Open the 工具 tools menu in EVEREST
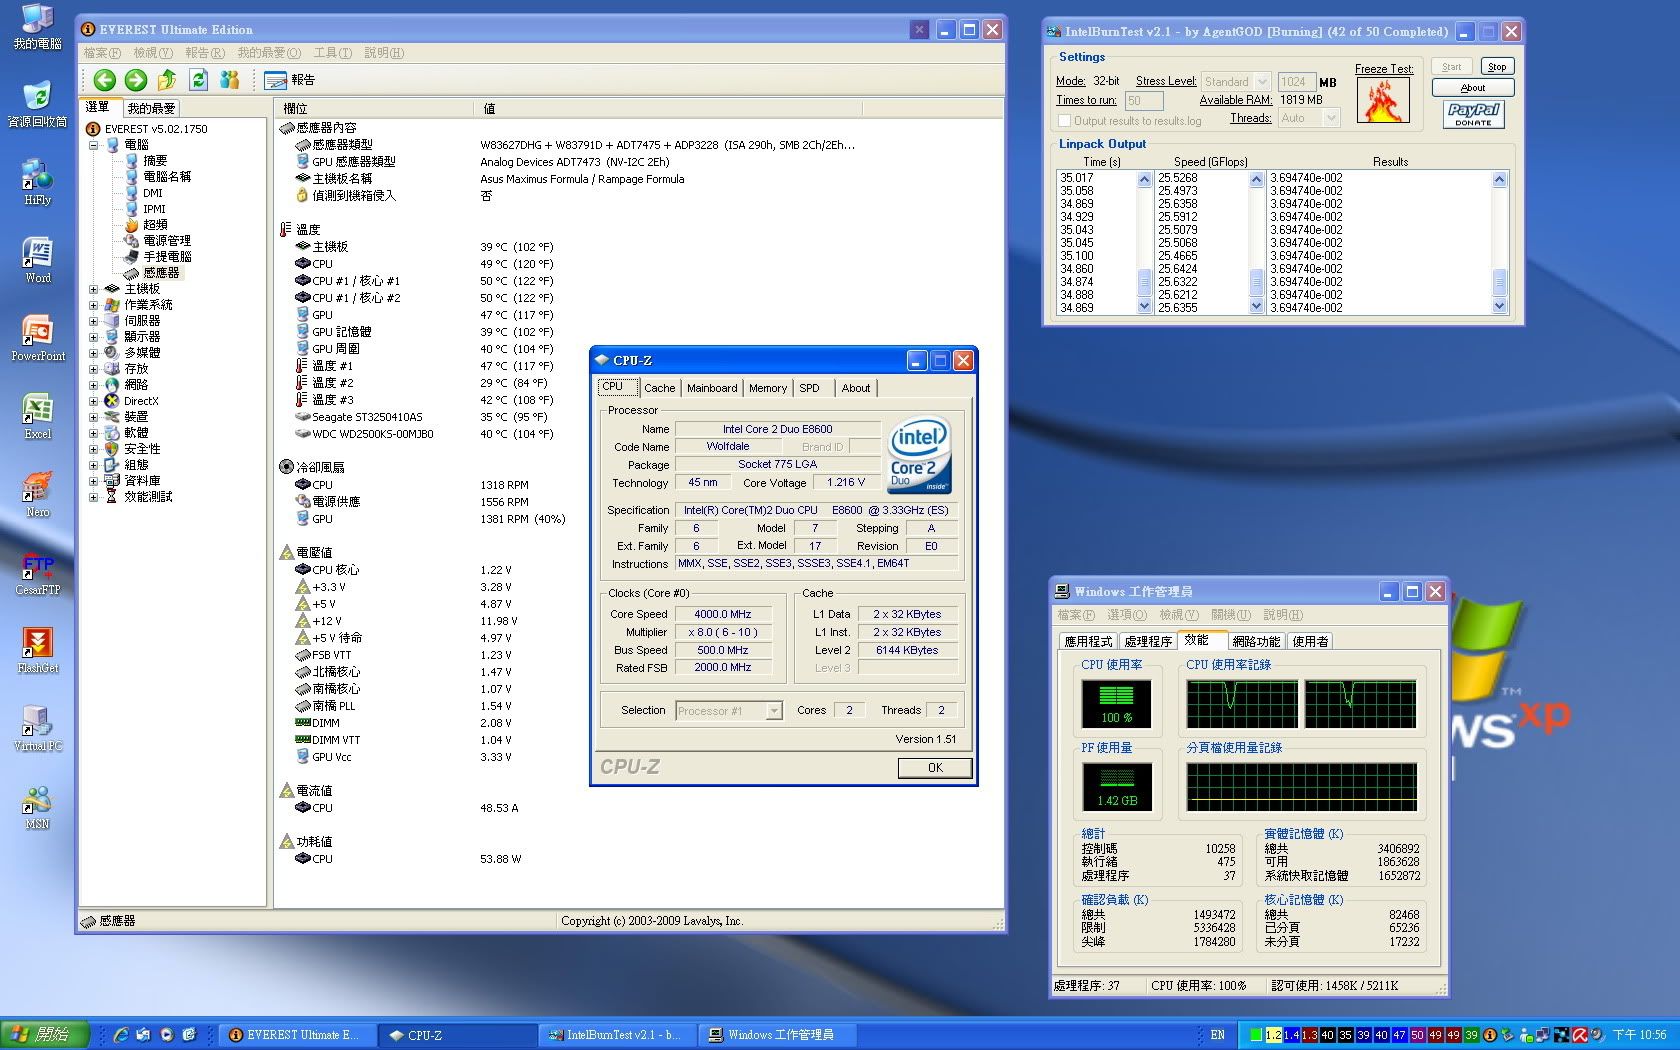 coord(333,53)
